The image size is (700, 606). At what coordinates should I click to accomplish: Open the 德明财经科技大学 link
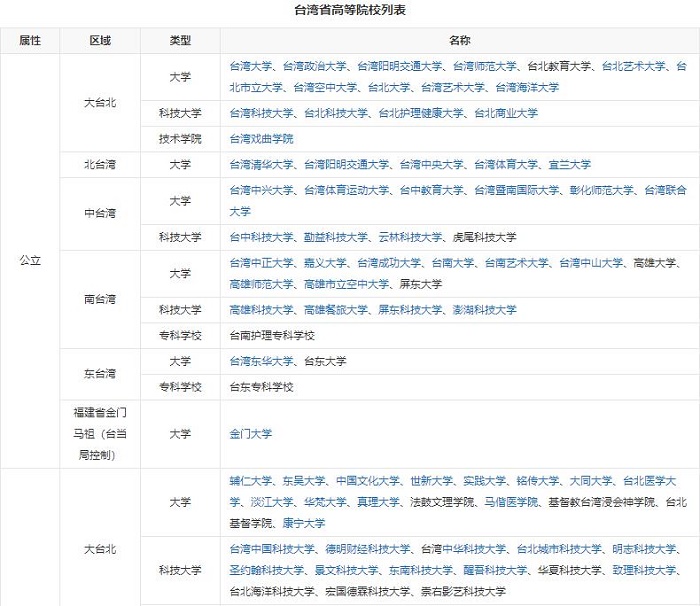[x=367, y=549]
